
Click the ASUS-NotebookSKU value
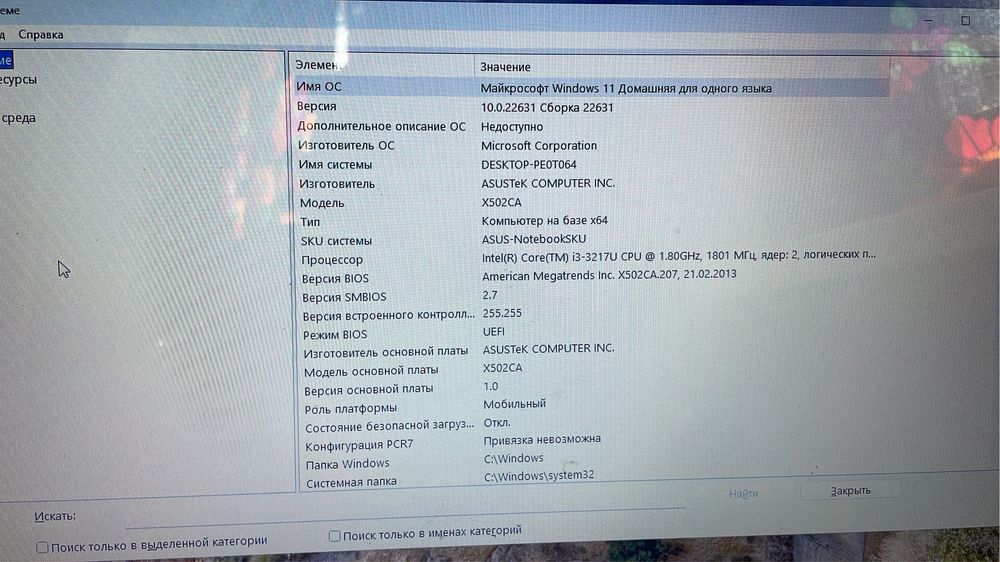534,239
